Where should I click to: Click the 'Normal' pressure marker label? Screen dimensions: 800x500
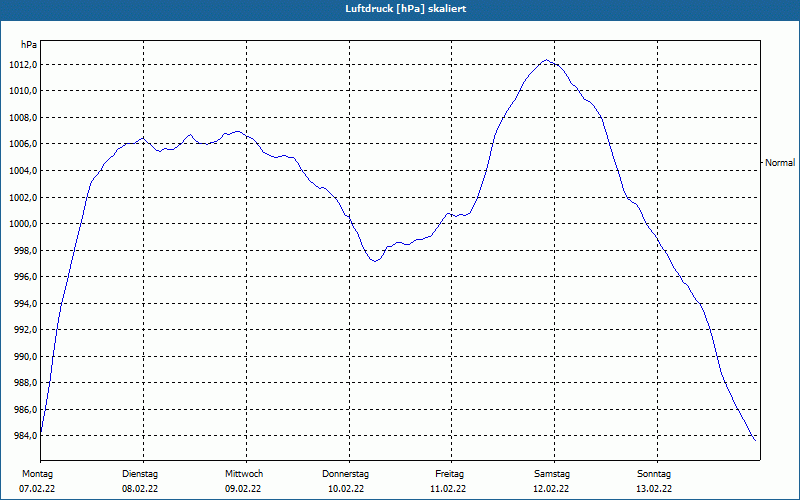[x=780, y=162]
